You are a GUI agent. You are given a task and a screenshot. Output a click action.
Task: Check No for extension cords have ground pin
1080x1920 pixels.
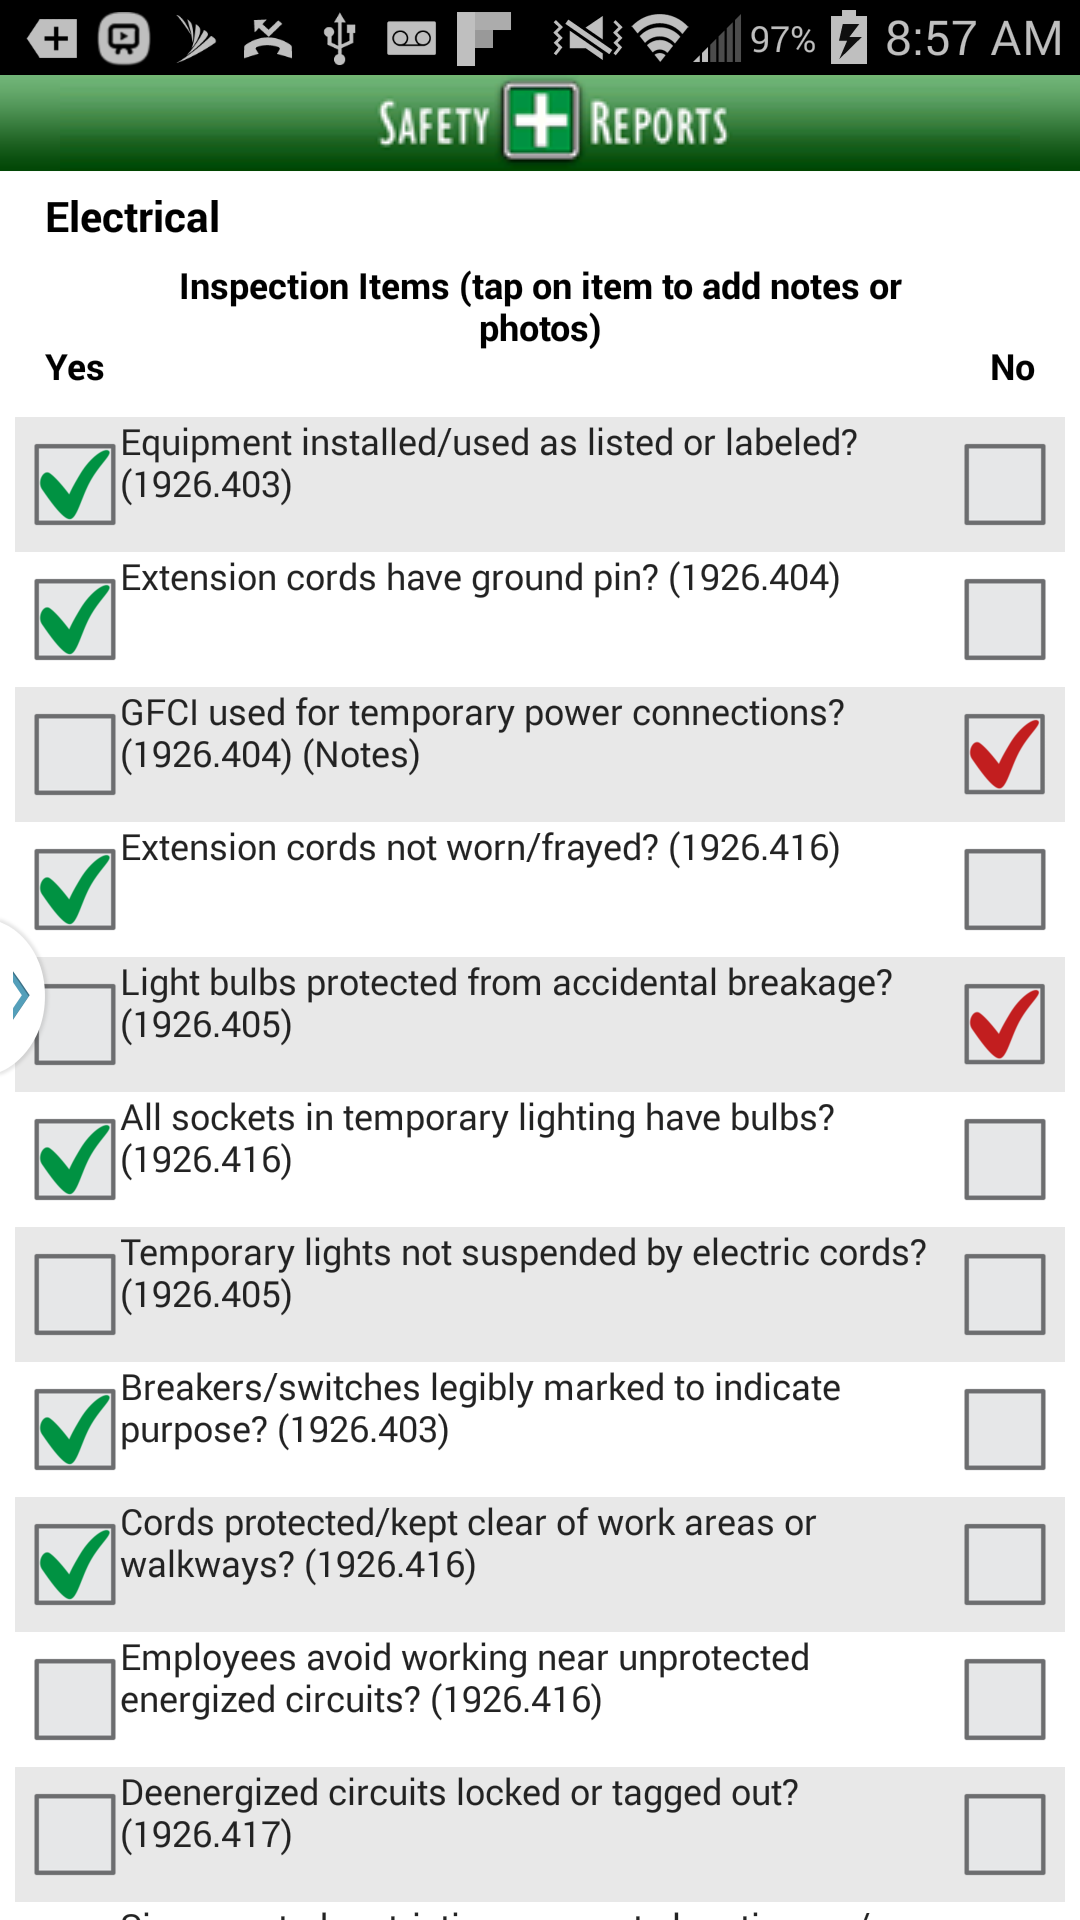(x=1004, y=618)
